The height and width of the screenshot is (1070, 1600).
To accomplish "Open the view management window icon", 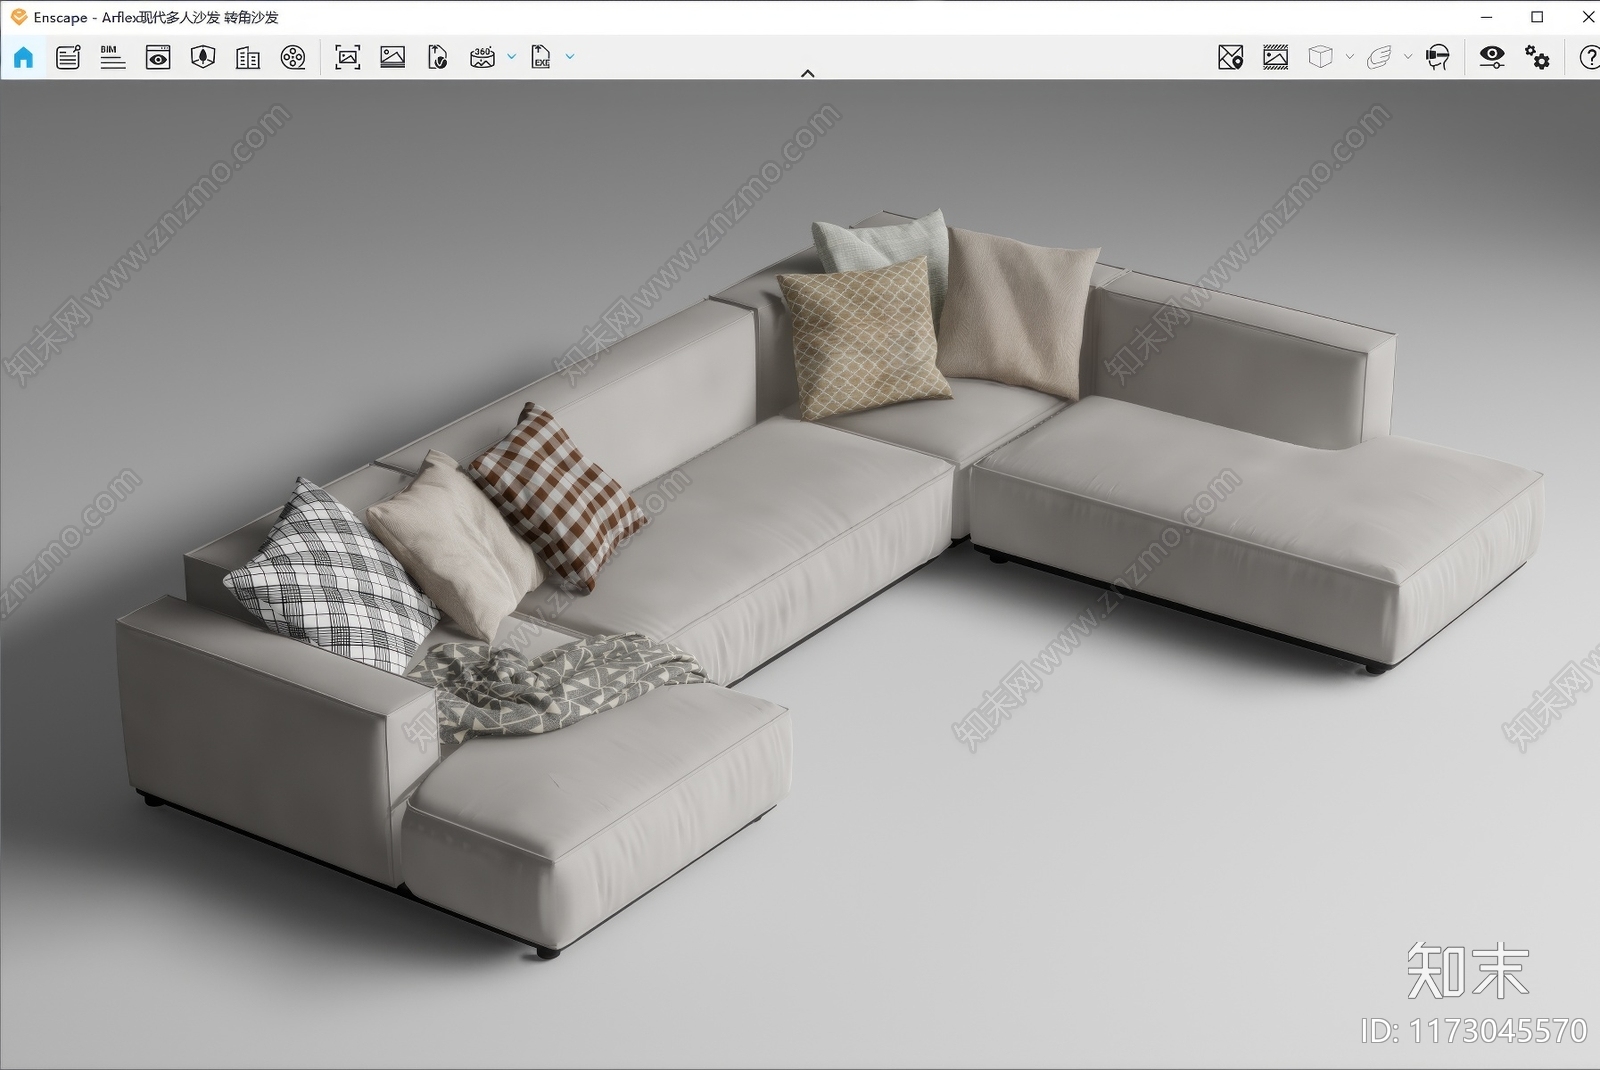I will click(158, 57).
